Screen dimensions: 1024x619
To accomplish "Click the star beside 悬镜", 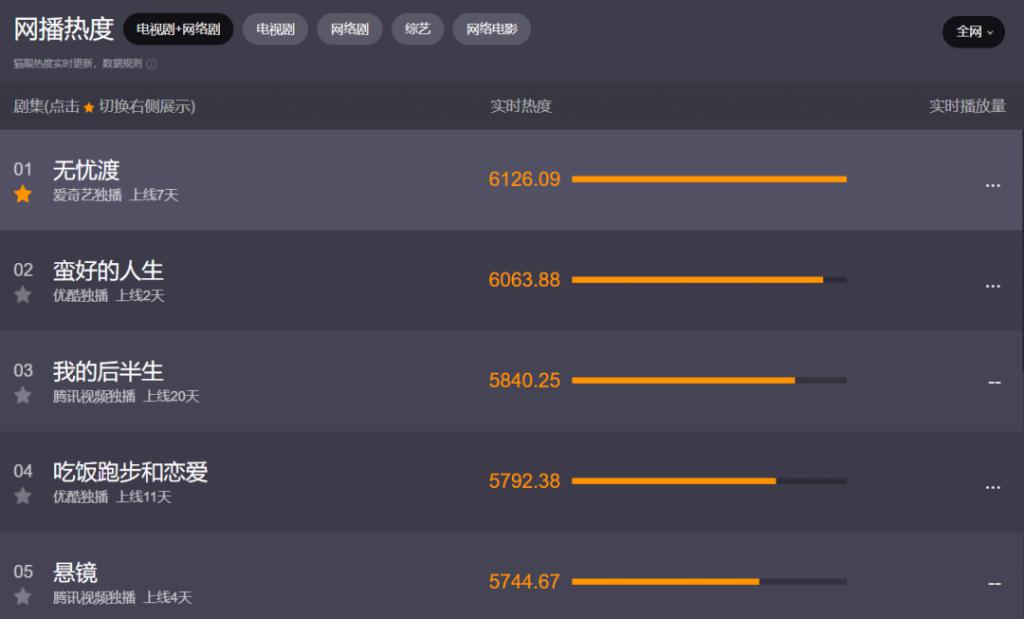I will [x=23, y=596].
